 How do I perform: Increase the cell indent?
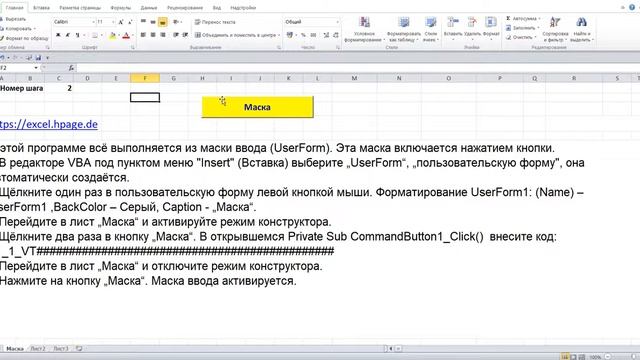click(185, 36)
